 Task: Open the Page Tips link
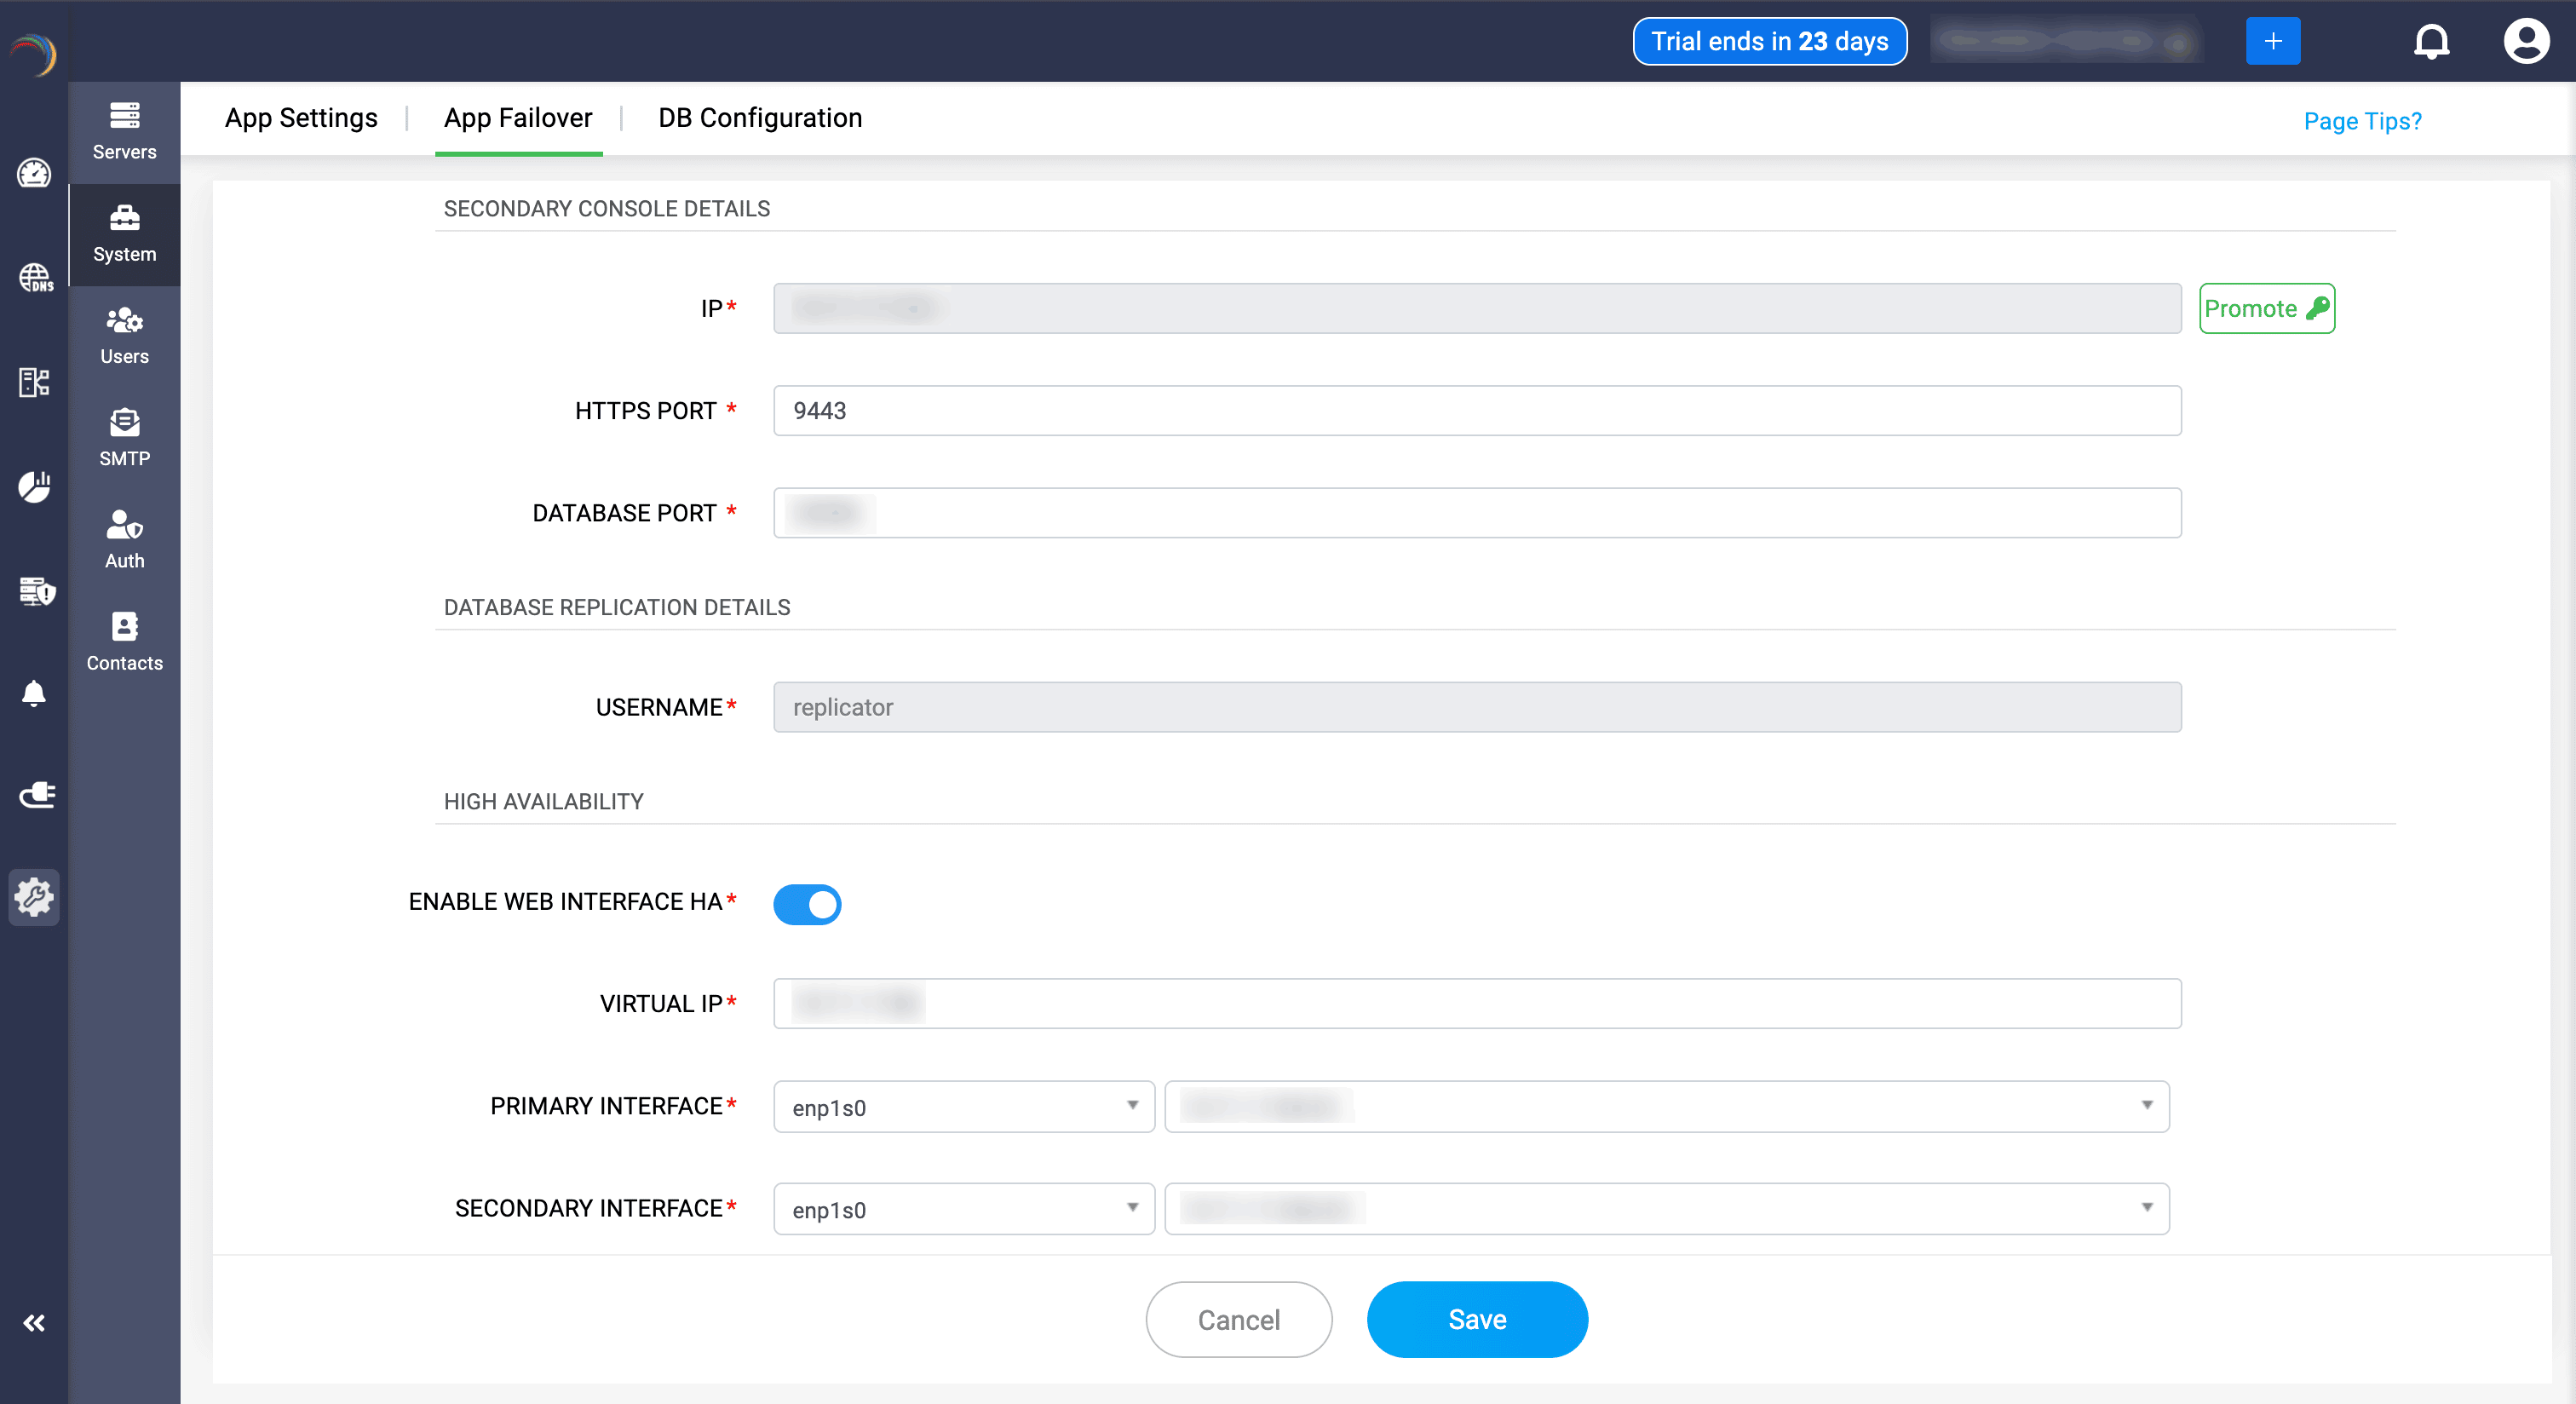click(2362, 121)
